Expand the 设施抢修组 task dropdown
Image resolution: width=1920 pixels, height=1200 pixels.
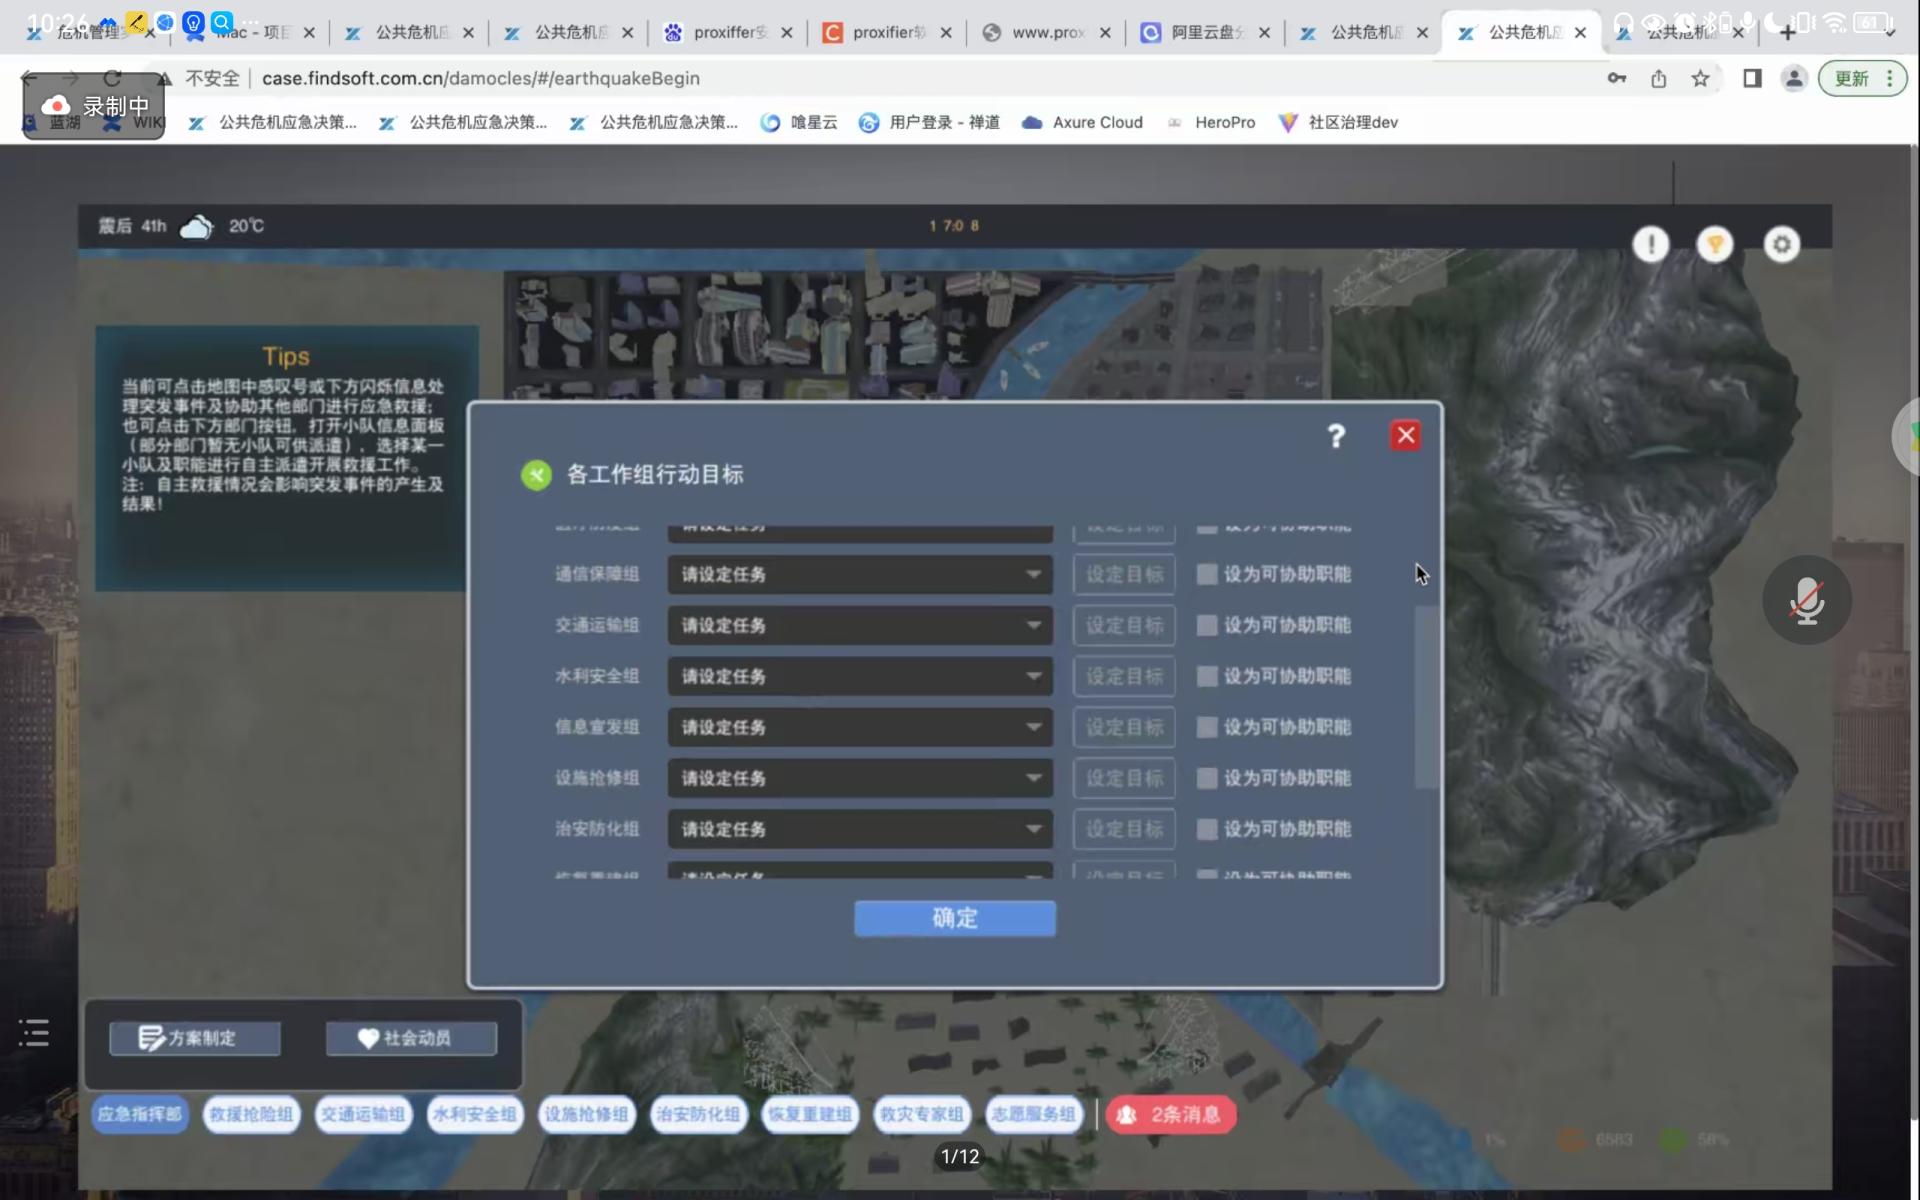pyautogui.click(x=860, y=778)
